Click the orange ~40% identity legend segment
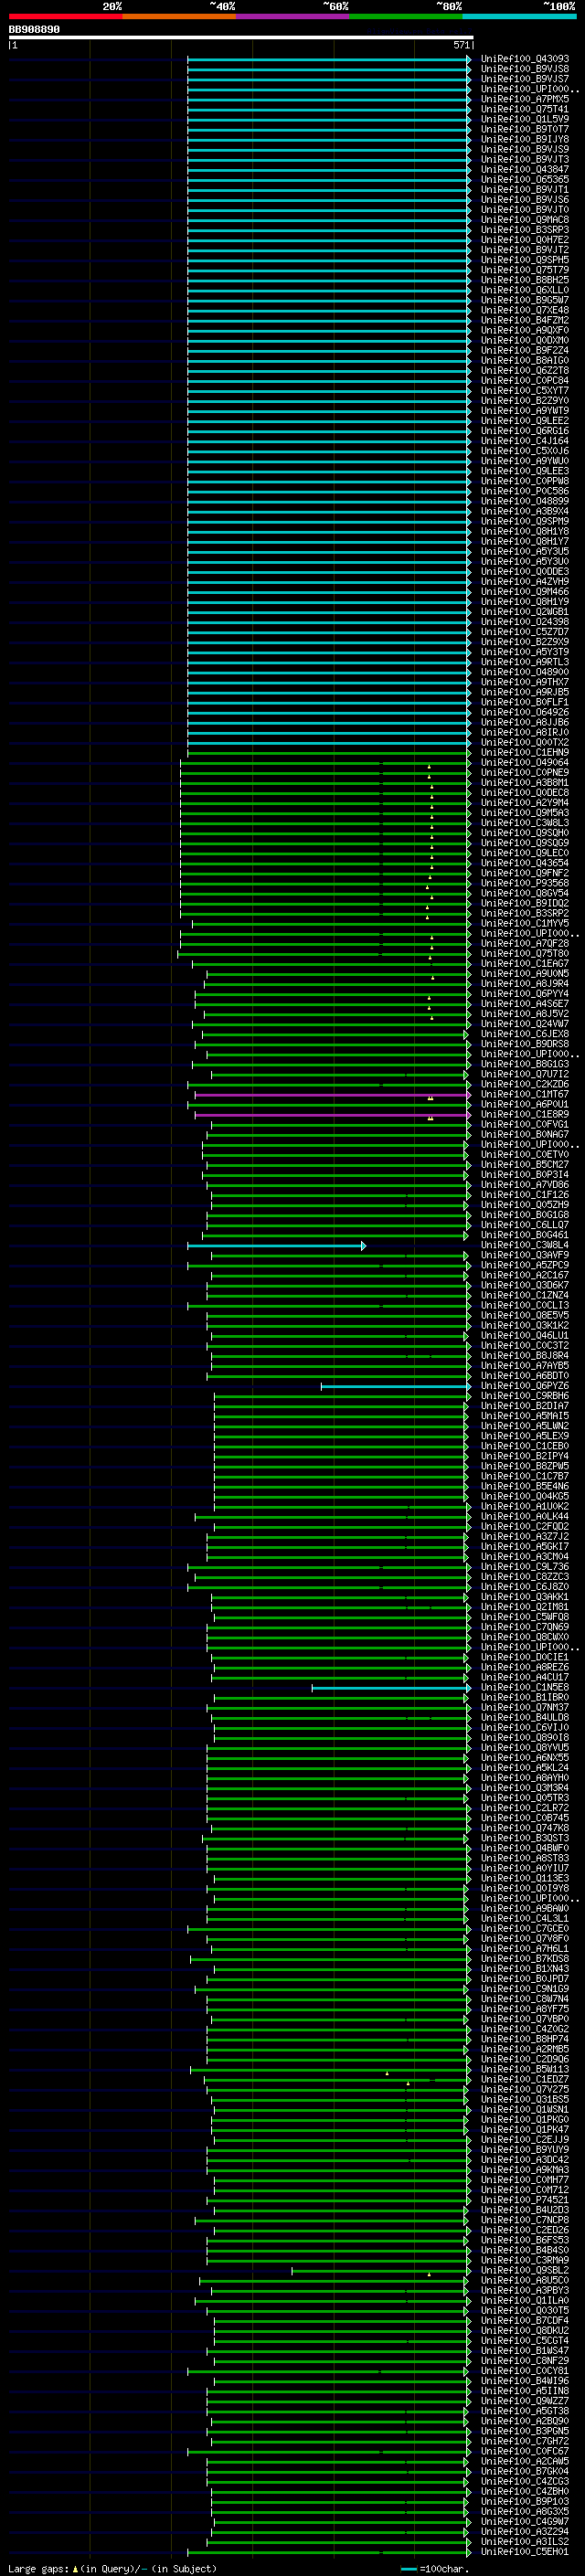The width and height of the screenshot is (585, 2576). [x=179, y=16]
